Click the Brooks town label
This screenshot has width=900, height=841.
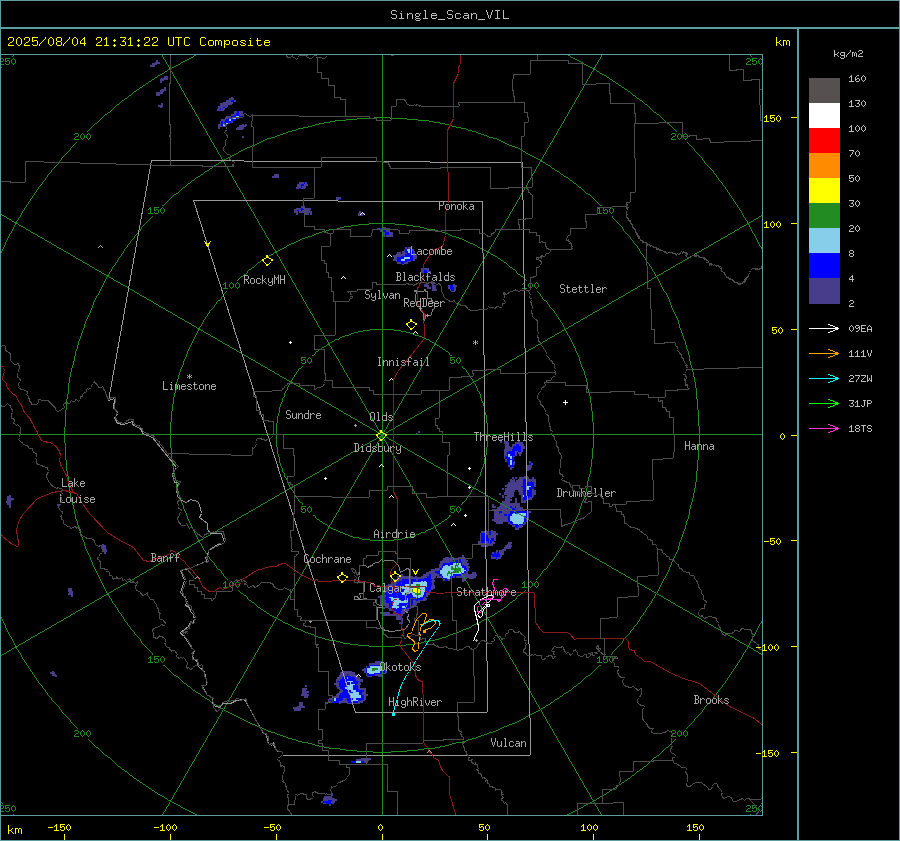pyautogui.click(x=711, y=700)
